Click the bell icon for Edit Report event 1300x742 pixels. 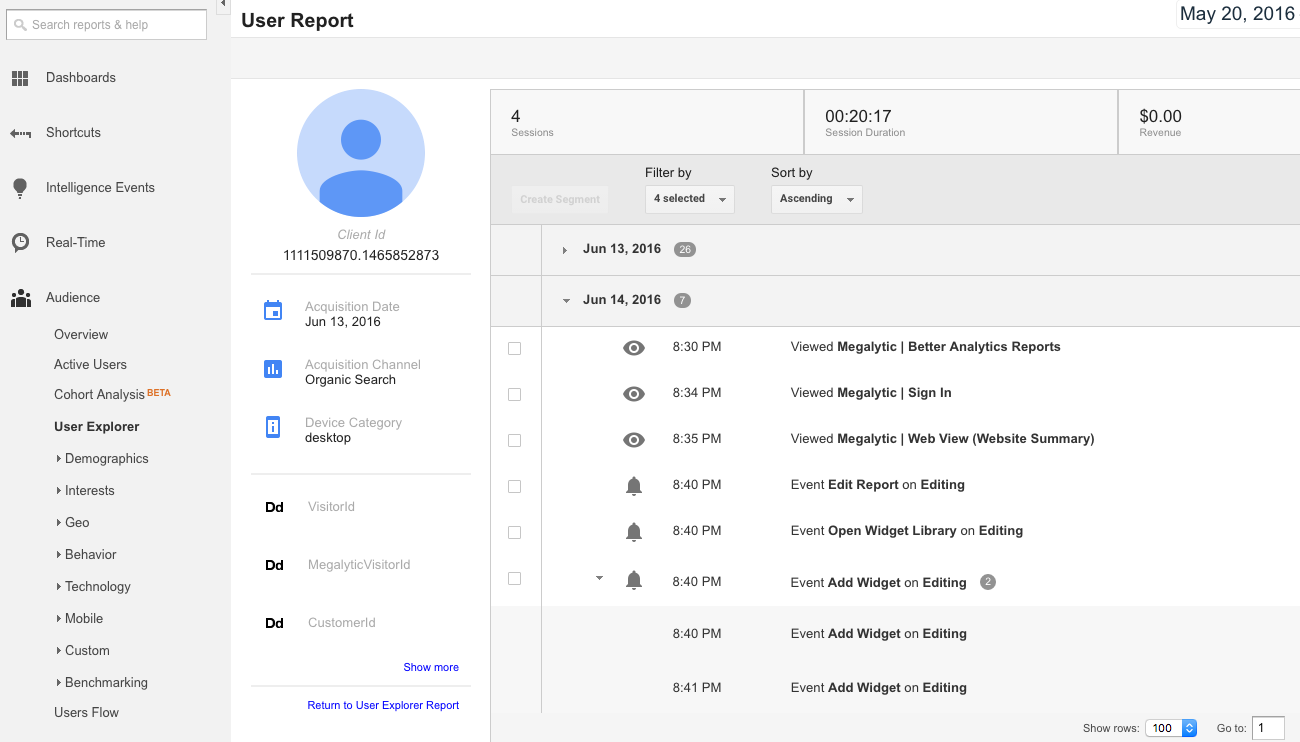click(x=633, y=486)
